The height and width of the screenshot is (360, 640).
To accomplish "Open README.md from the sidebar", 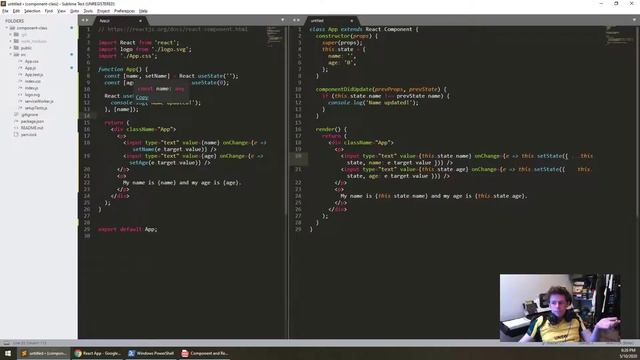I will [32, 128].
